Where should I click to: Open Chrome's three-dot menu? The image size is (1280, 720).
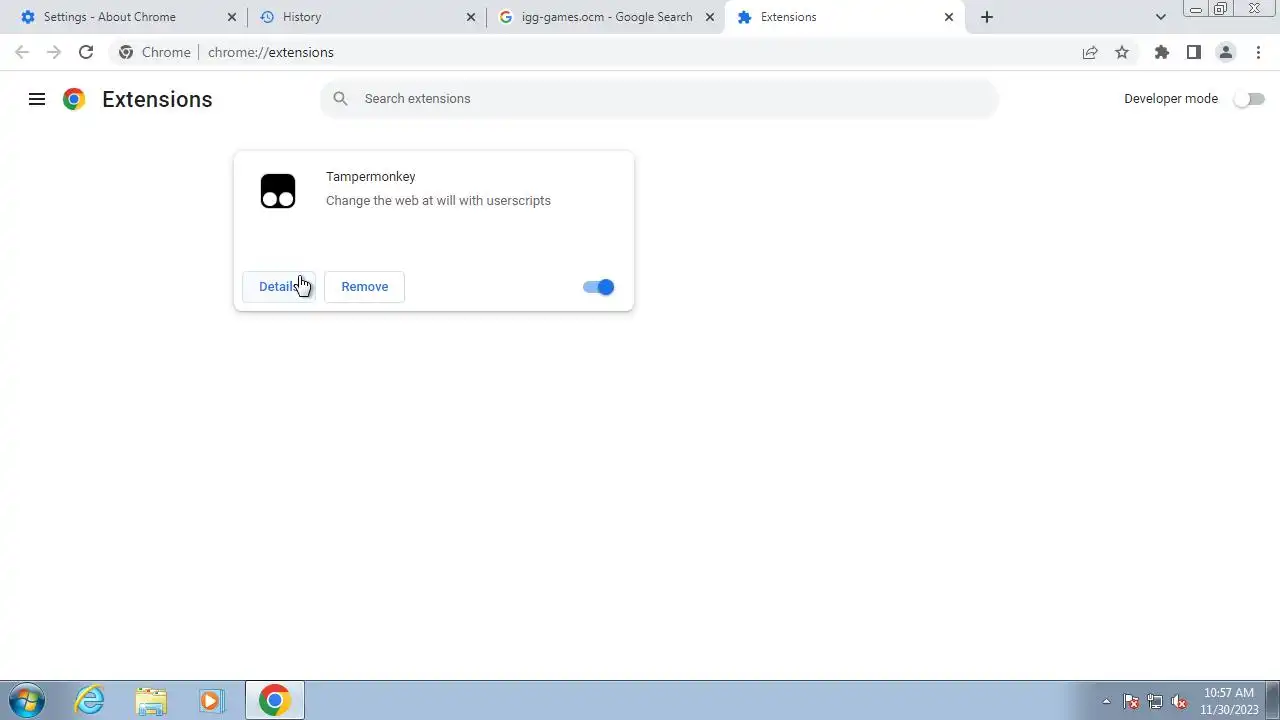(1258, 52)
